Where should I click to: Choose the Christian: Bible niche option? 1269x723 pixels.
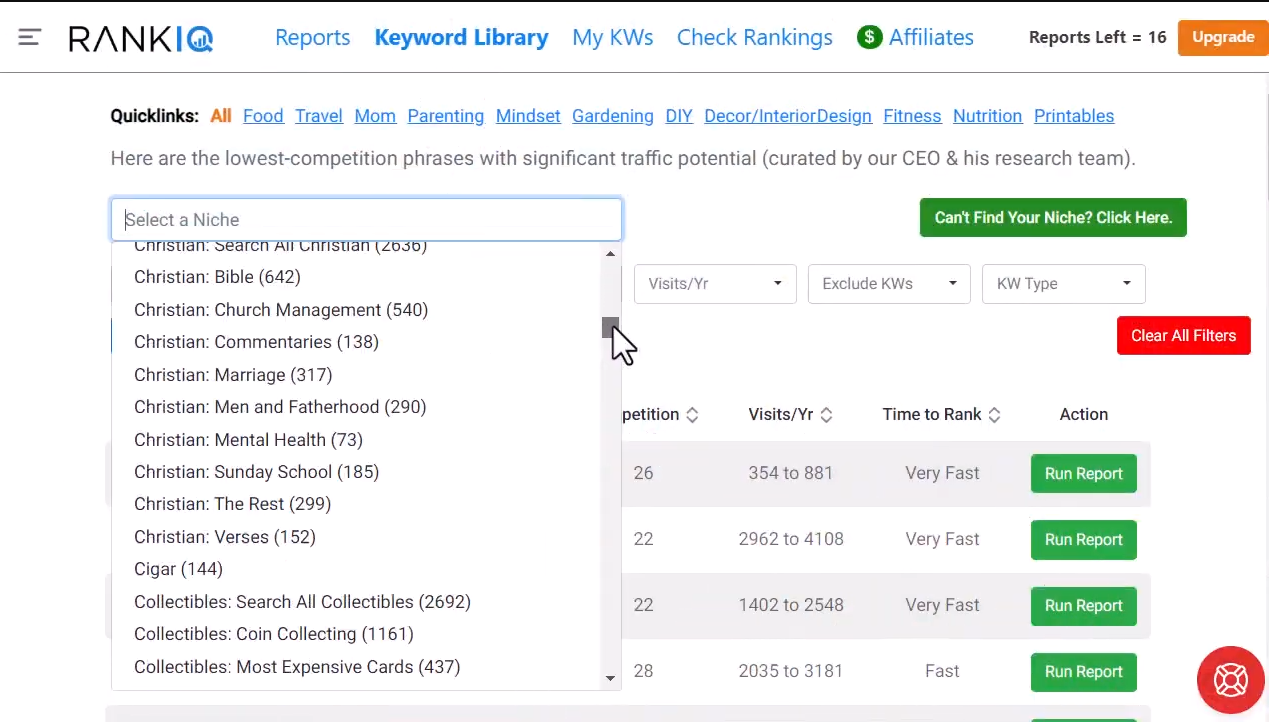click(x=217, y=277)
